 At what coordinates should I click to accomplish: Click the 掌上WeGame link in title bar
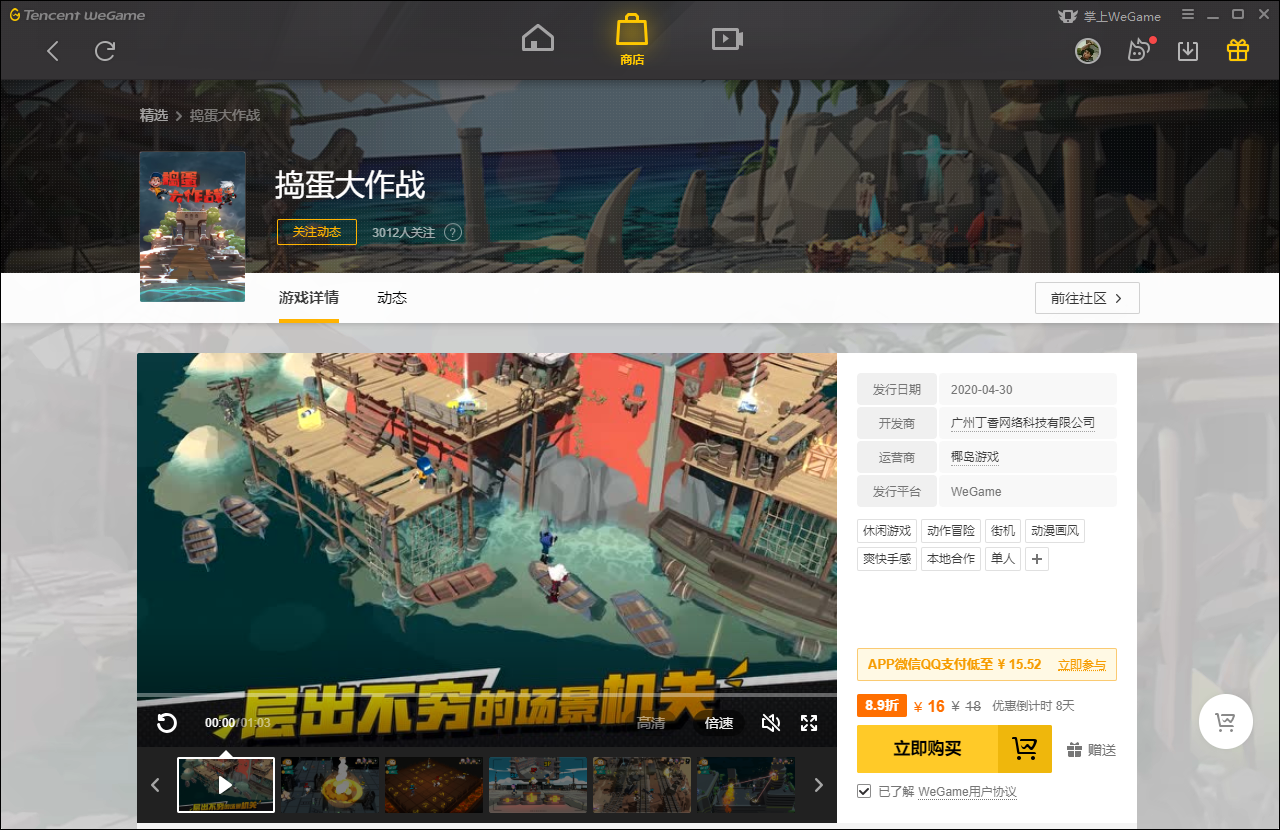coord(1109,15)
